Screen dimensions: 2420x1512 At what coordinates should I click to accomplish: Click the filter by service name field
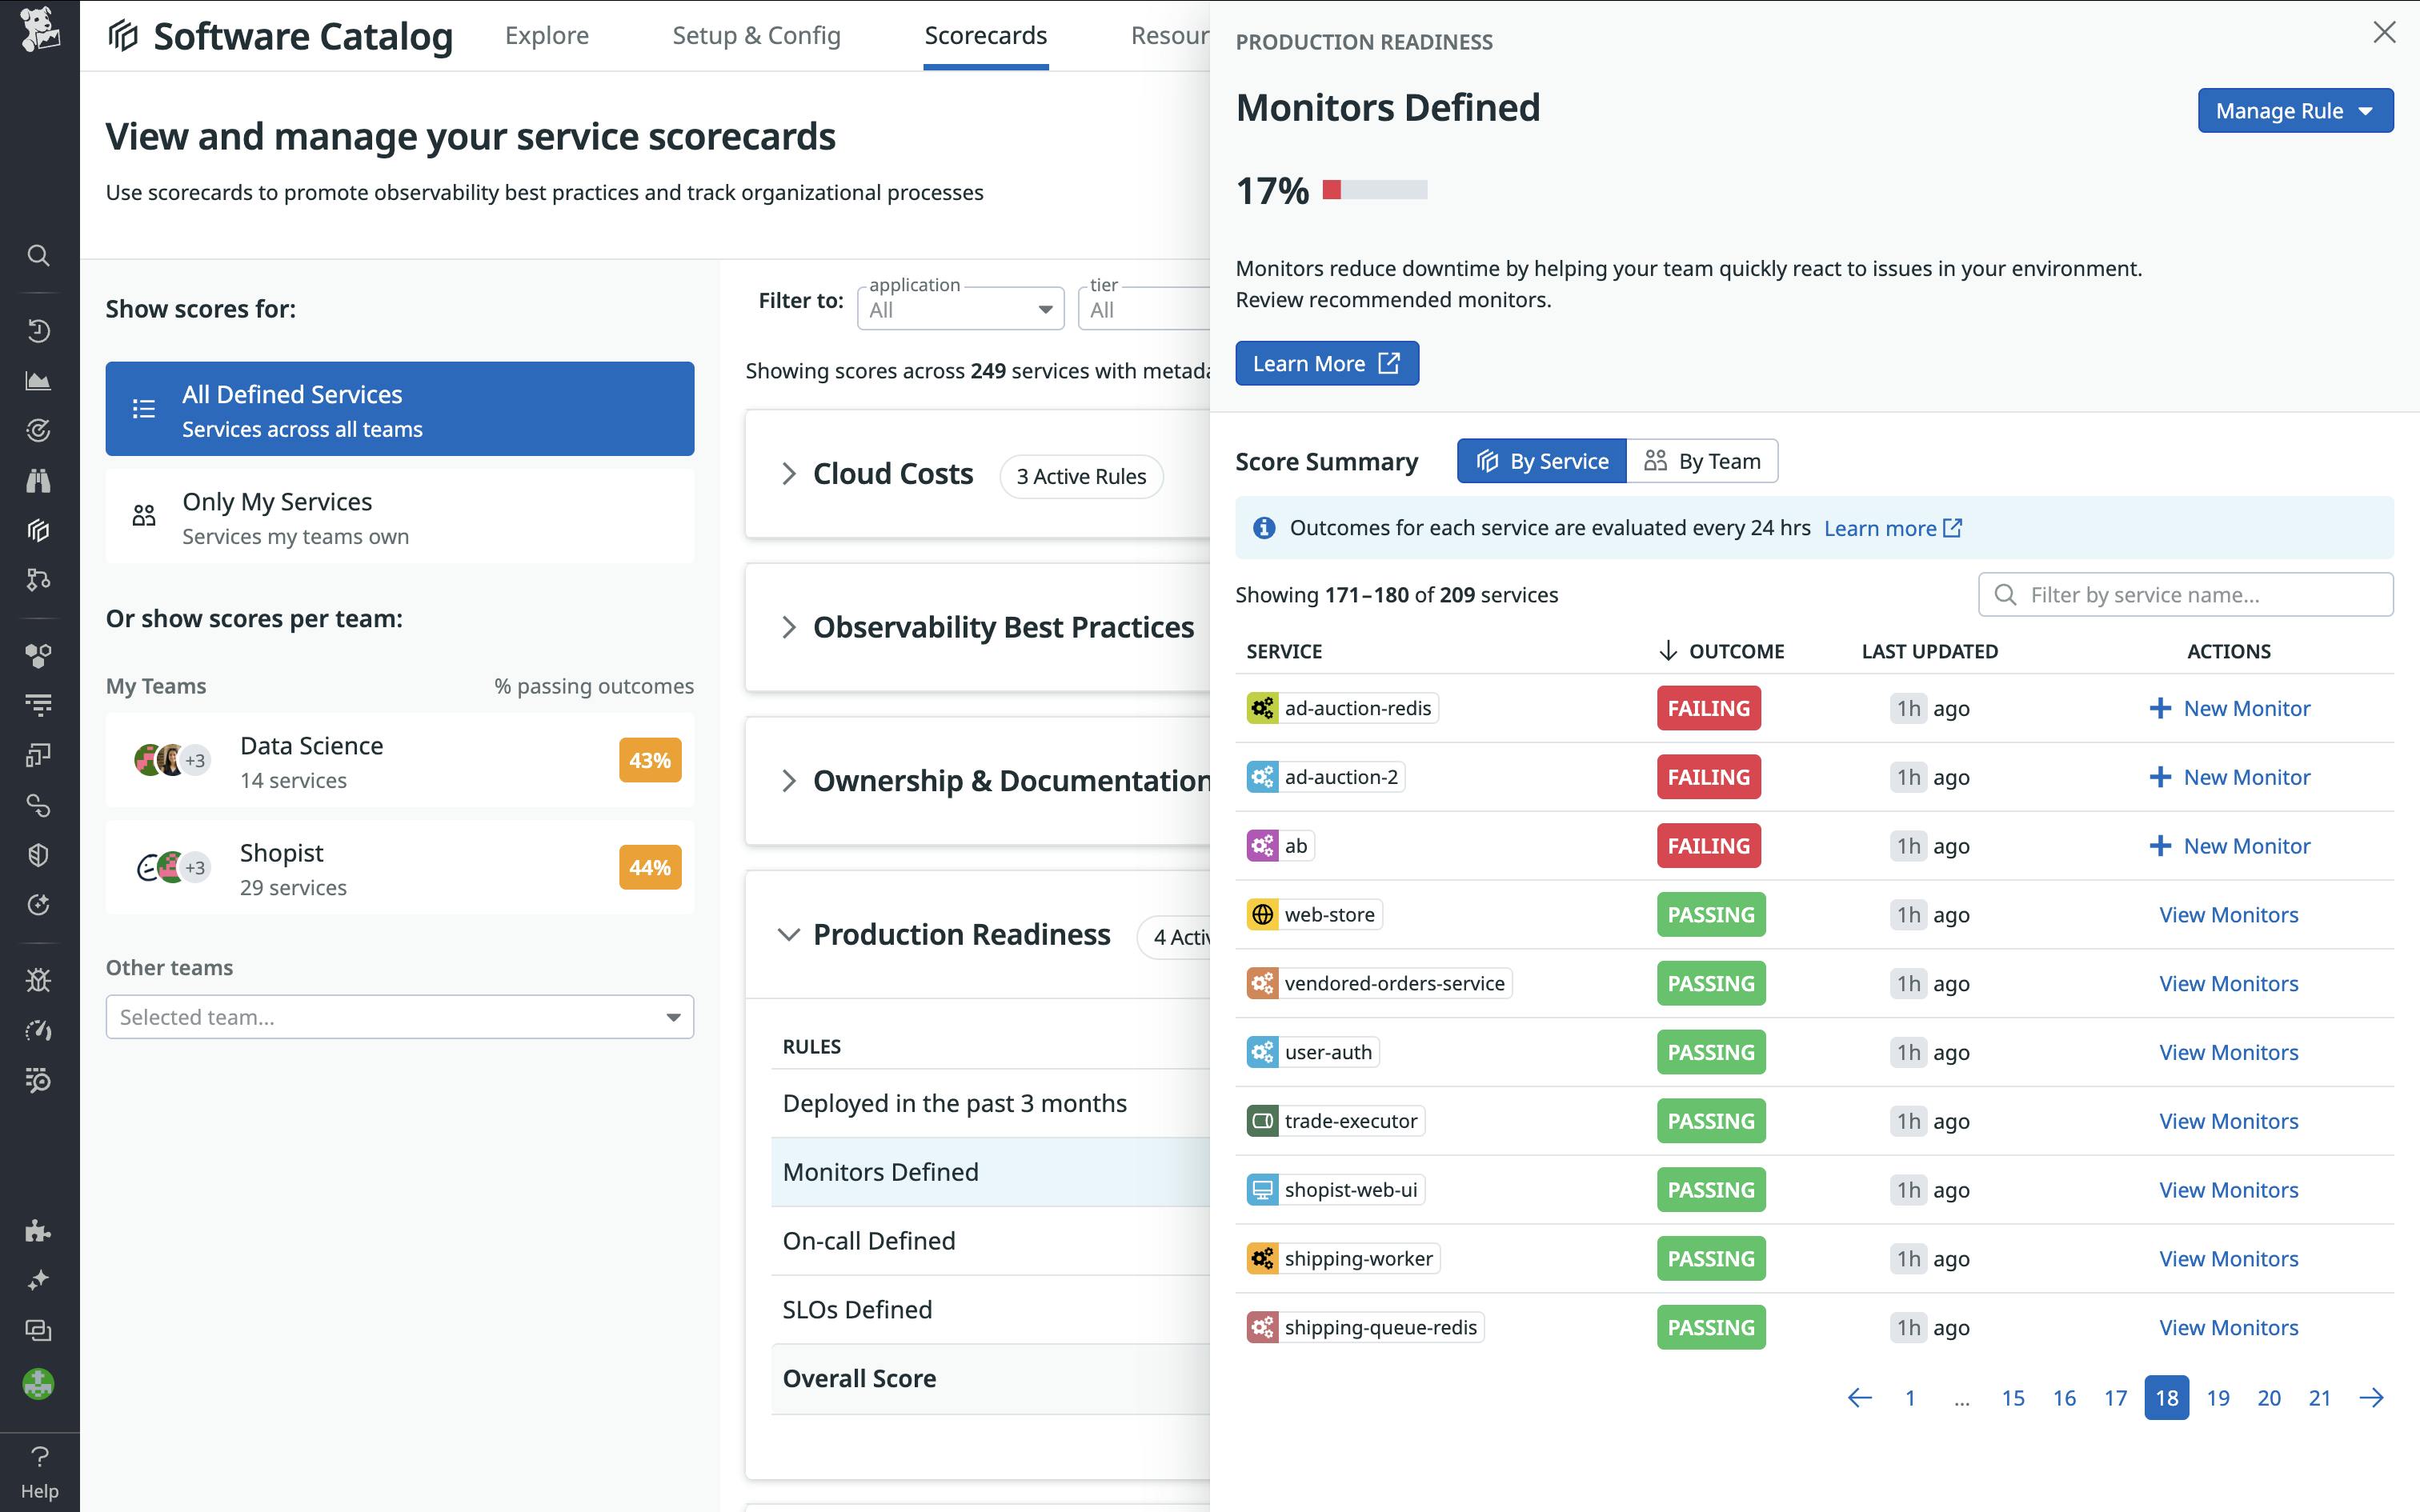2185,594
